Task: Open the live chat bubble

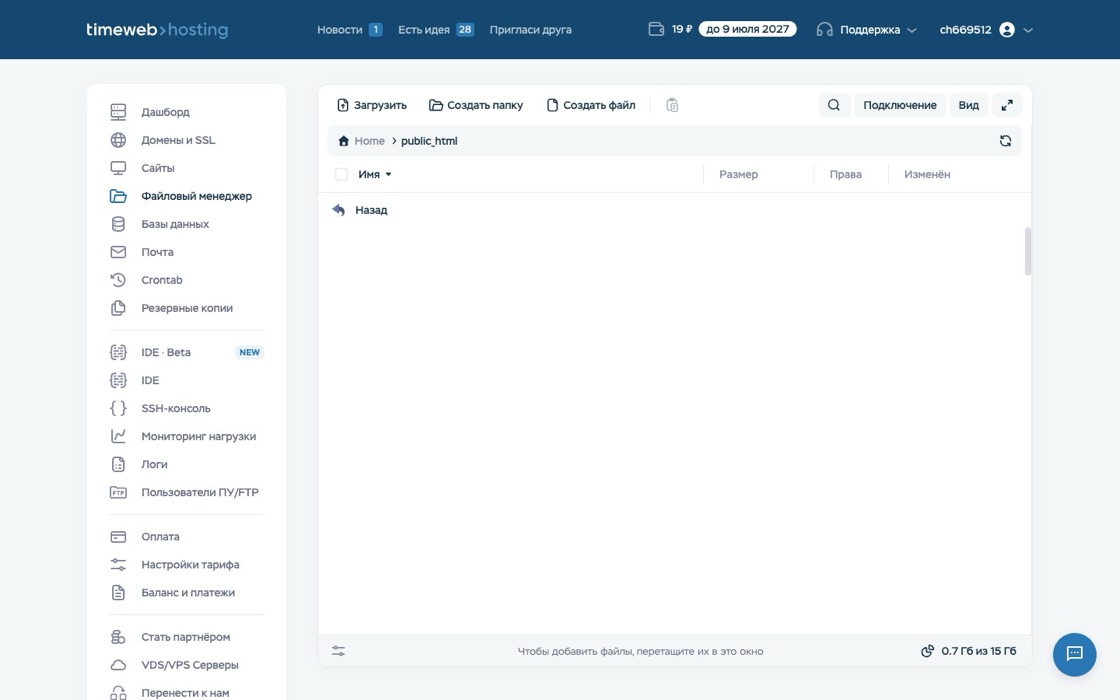Action: [1074, 654]
